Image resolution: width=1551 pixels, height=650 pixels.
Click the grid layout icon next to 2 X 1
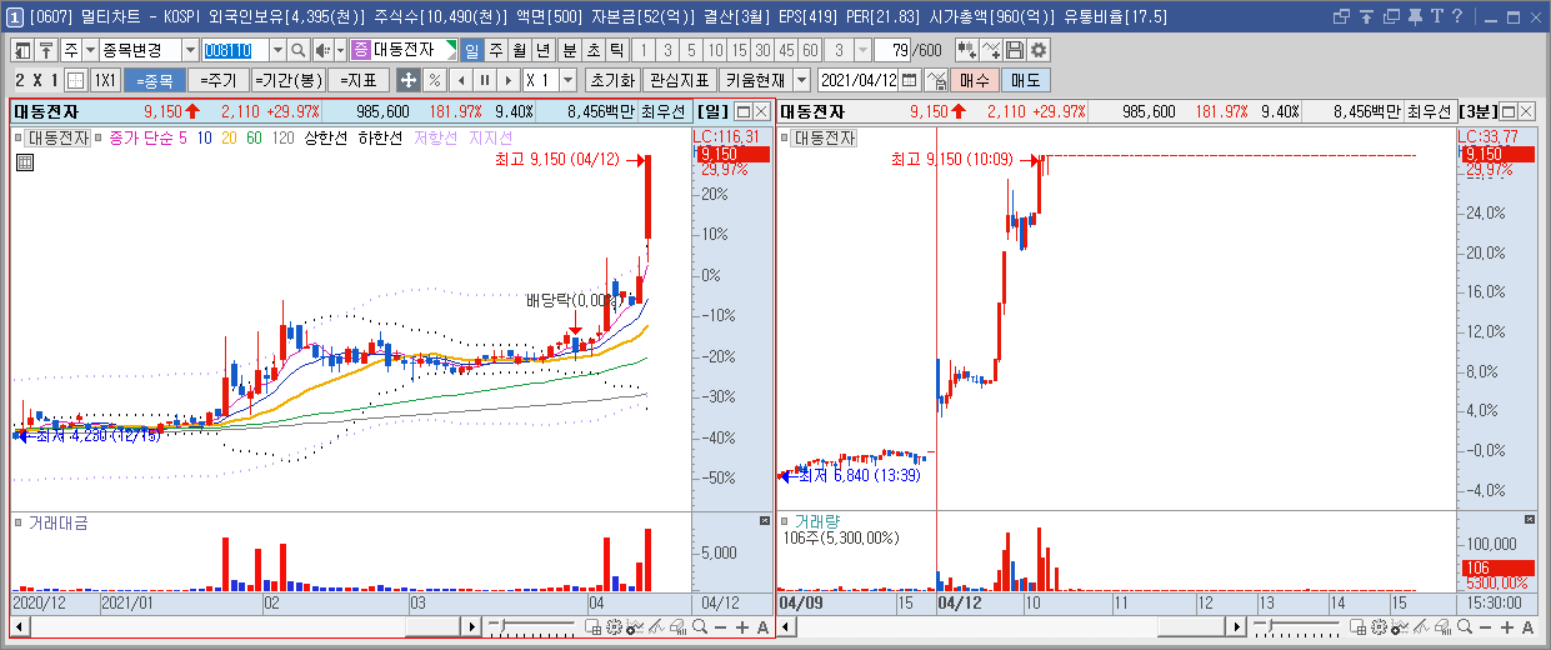75,80
